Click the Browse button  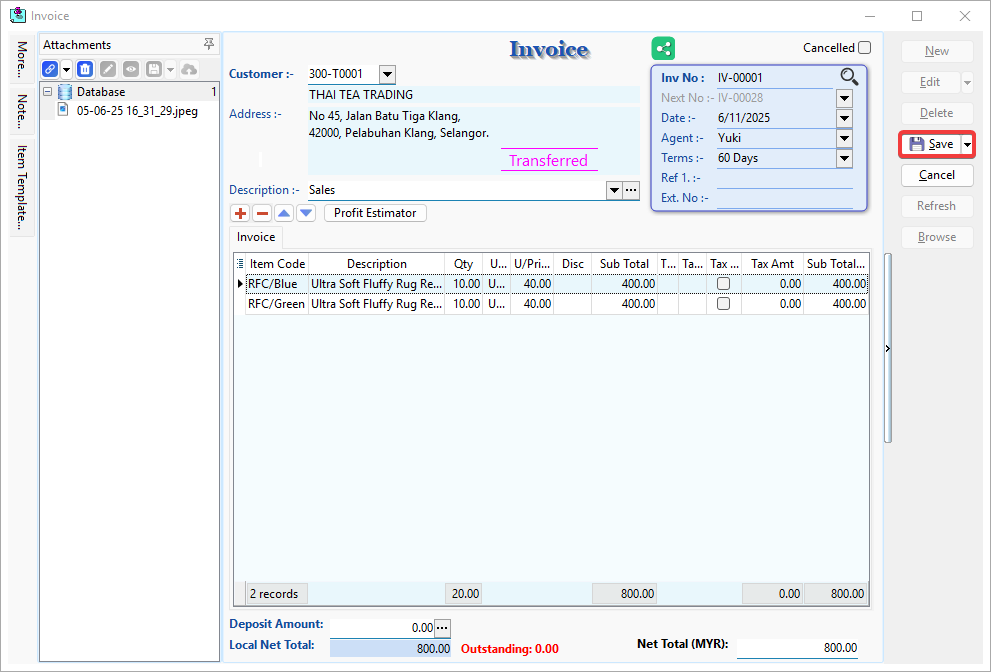(x=937, y=237)
